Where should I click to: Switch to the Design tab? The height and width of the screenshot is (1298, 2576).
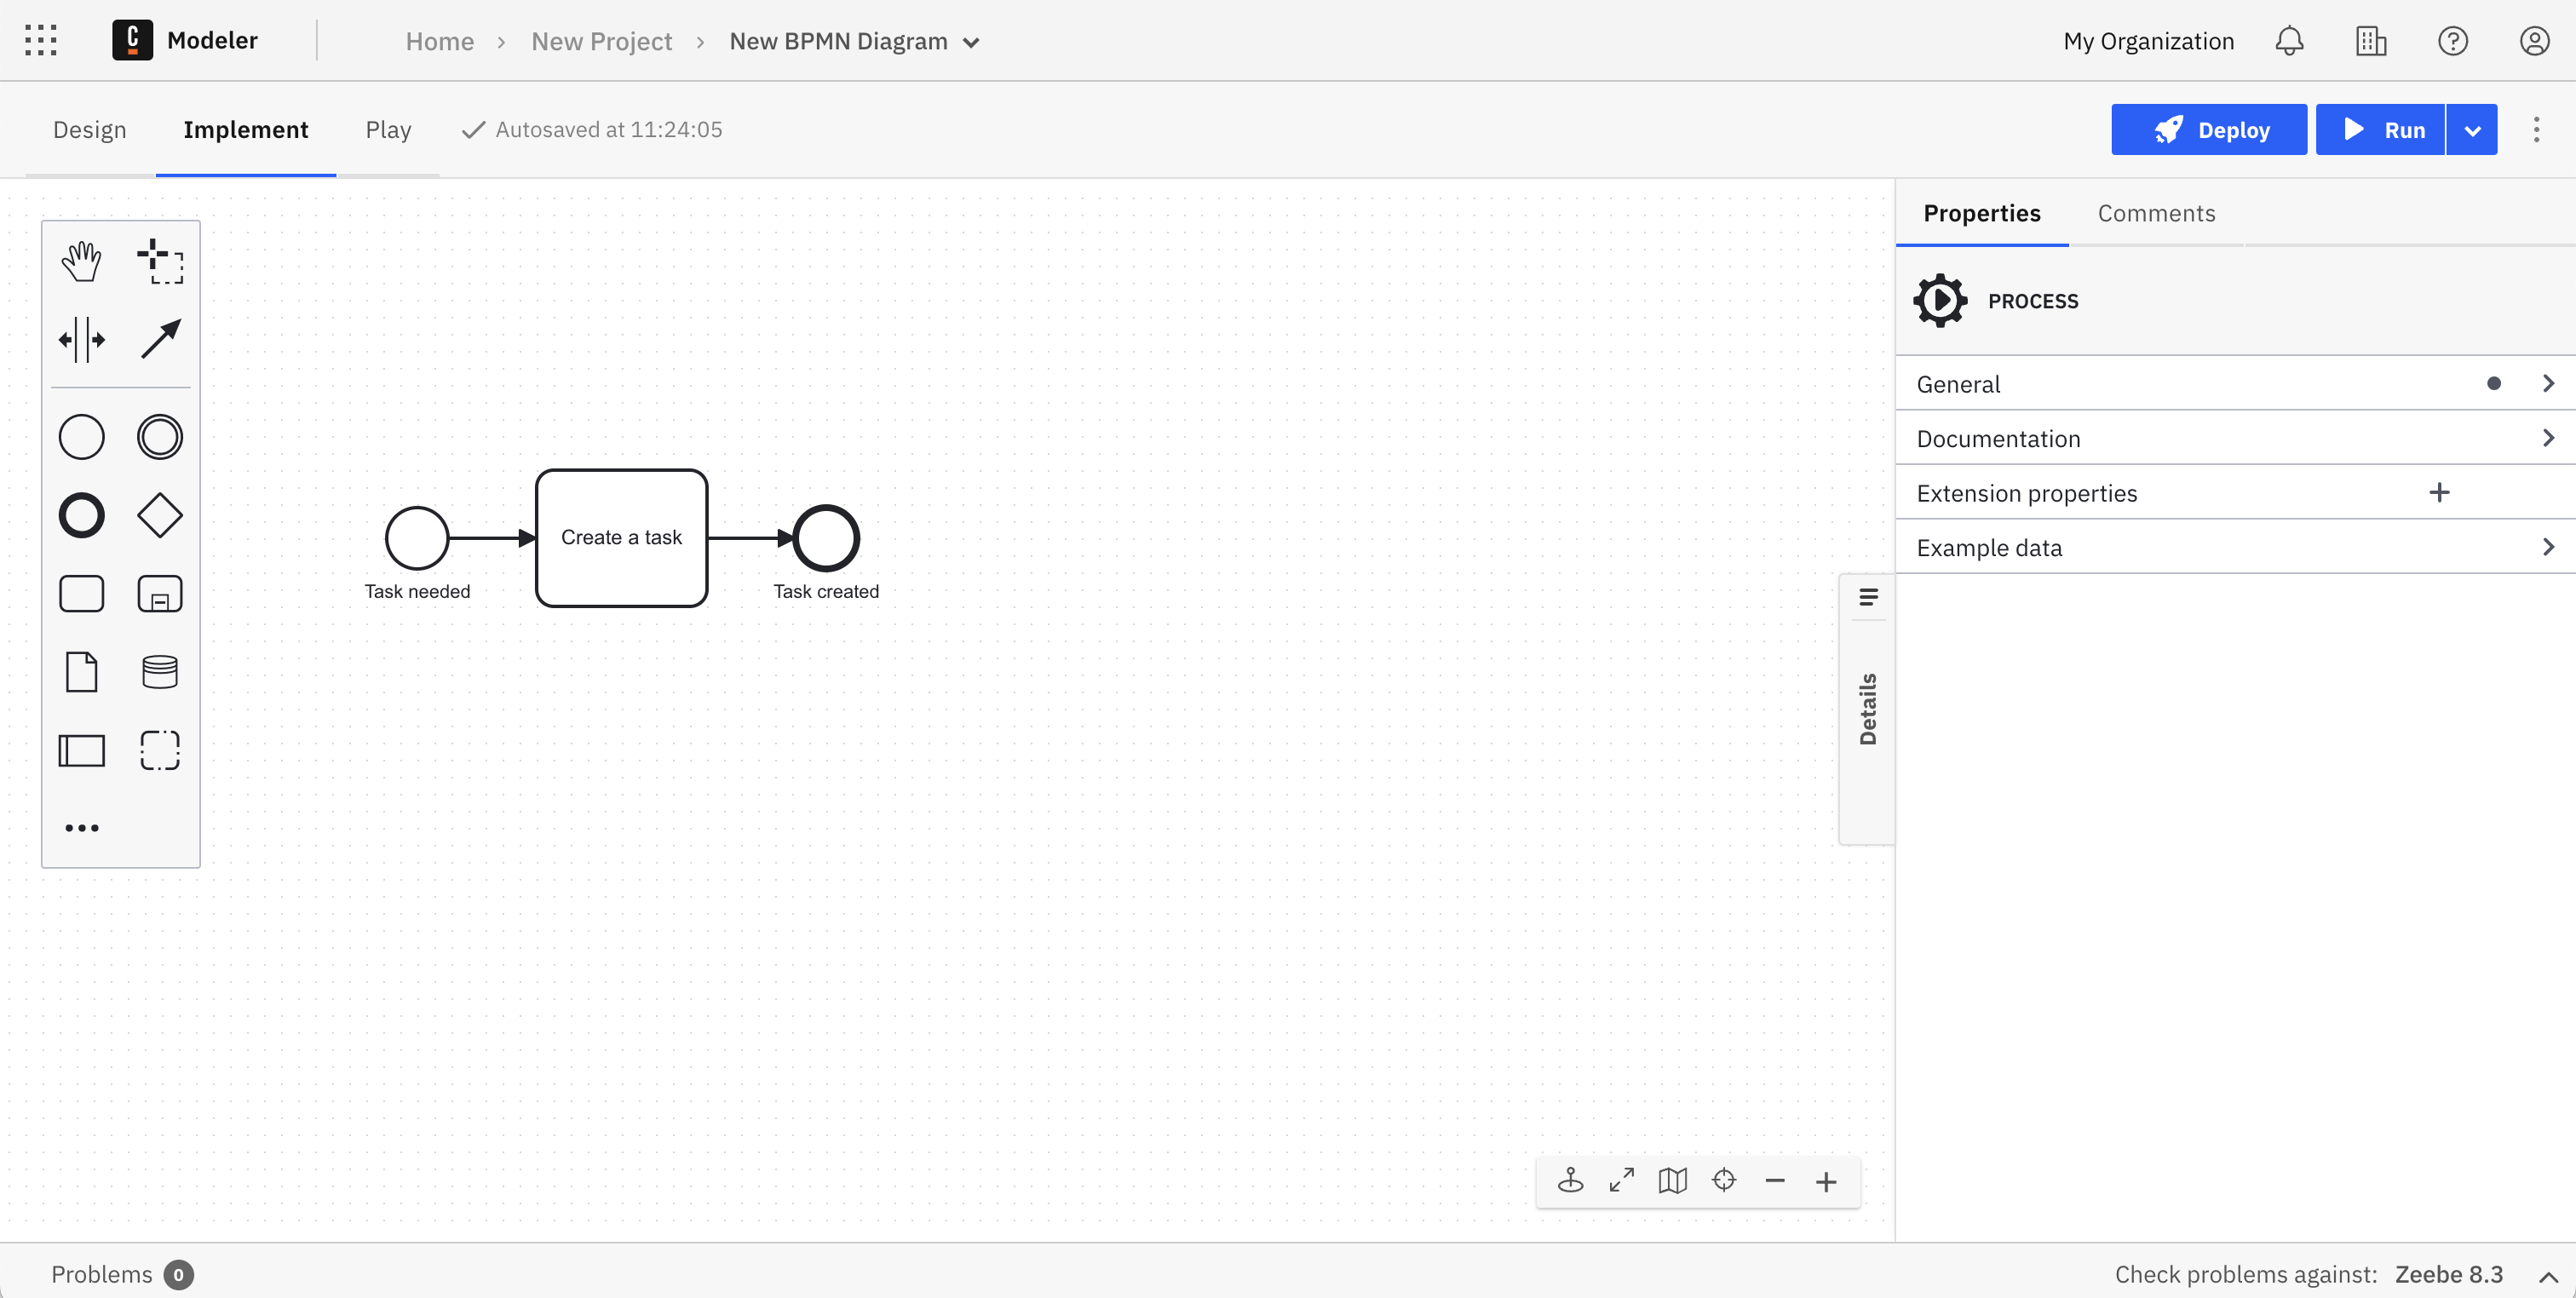point(89,129)
